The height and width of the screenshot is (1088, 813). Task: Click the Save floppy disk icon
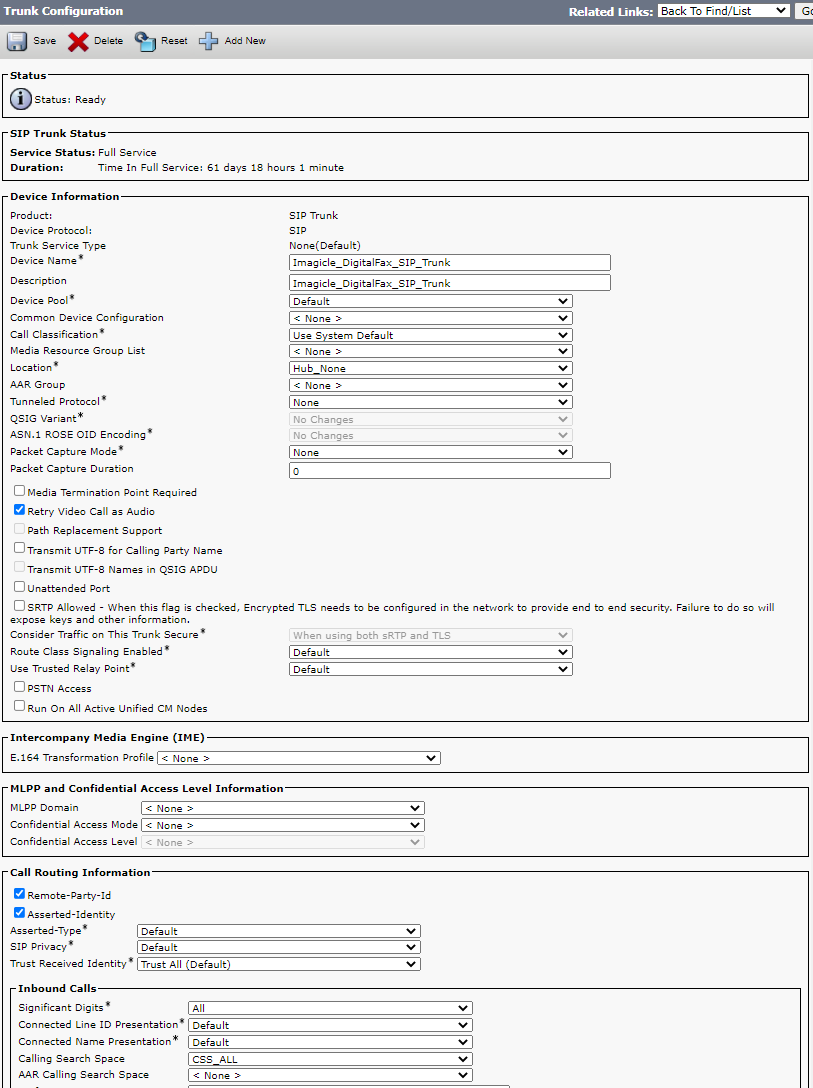pyautogui.click(x=17, y=41)
